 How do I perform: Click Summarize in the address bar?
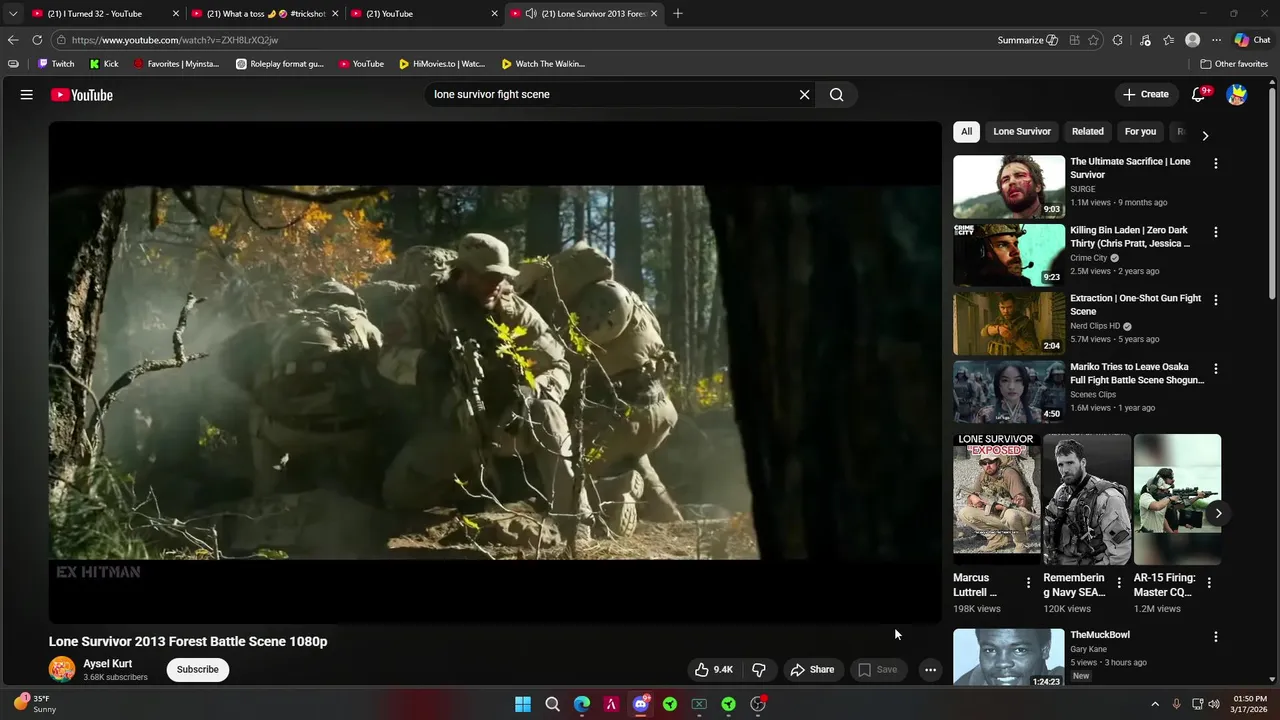tap(1027, 40)
